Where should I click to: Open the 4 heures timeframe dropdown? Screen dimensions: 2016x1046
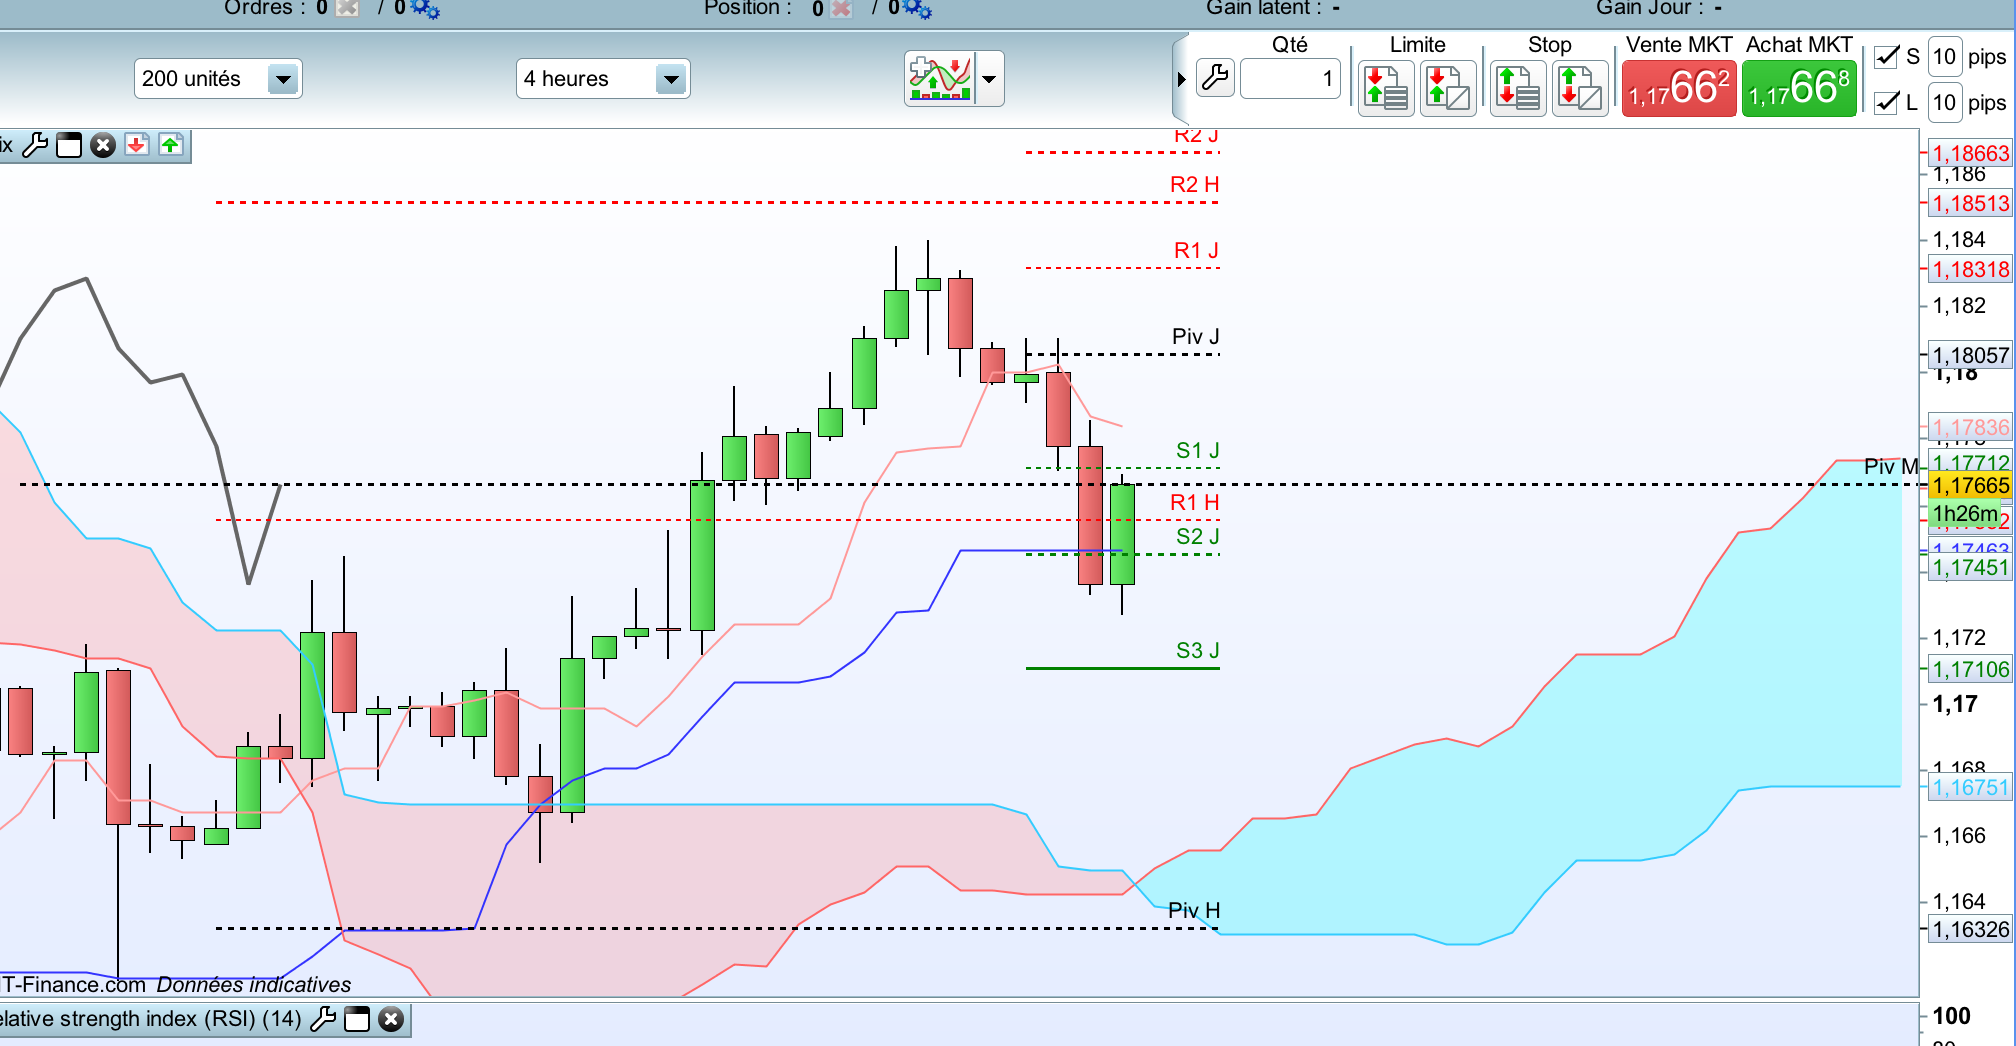(x=603, y=79)
